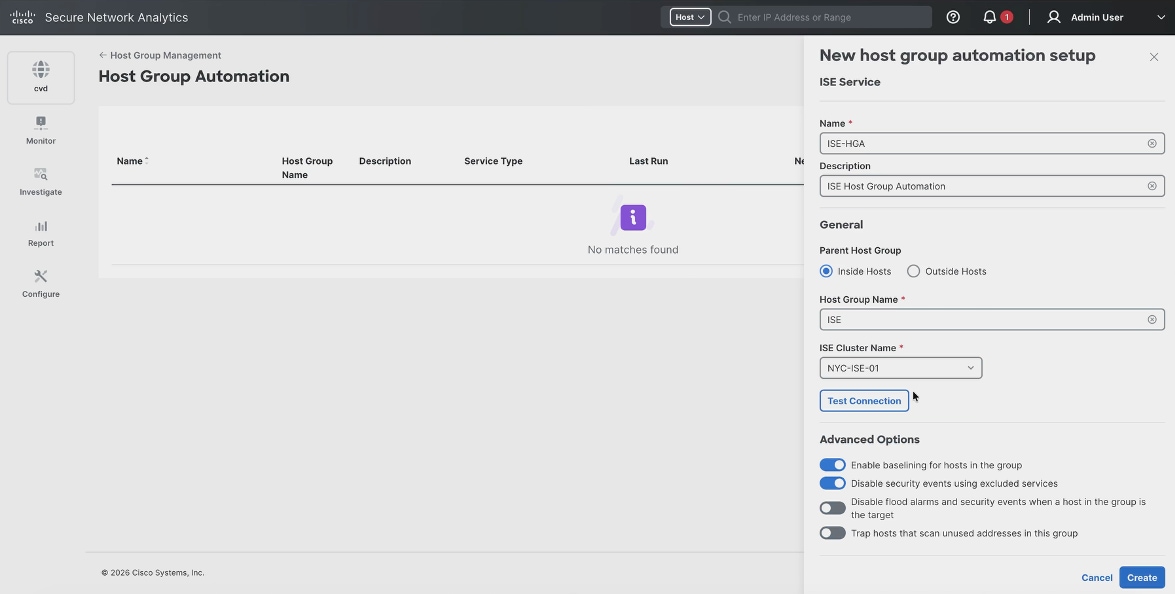This screenshot has width=1175, height=594.
Task: Click the back arrow next to Host Group Management
Action: tap(103, 55)
